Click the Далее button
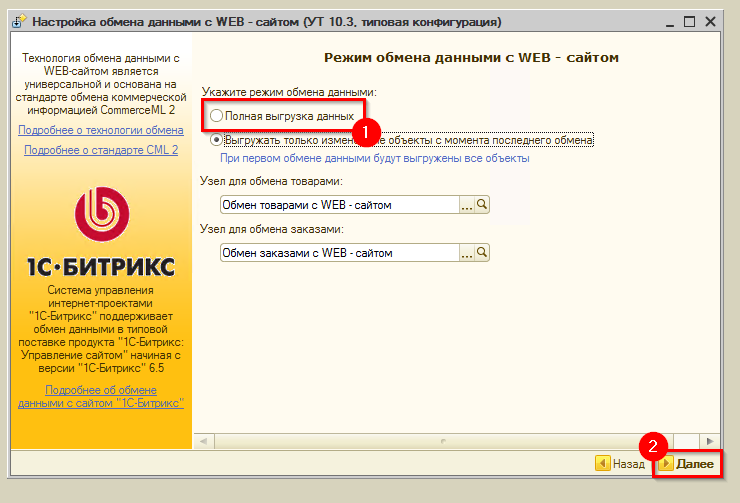This screenshot has height=503, width=740. (x=689, y=464)
